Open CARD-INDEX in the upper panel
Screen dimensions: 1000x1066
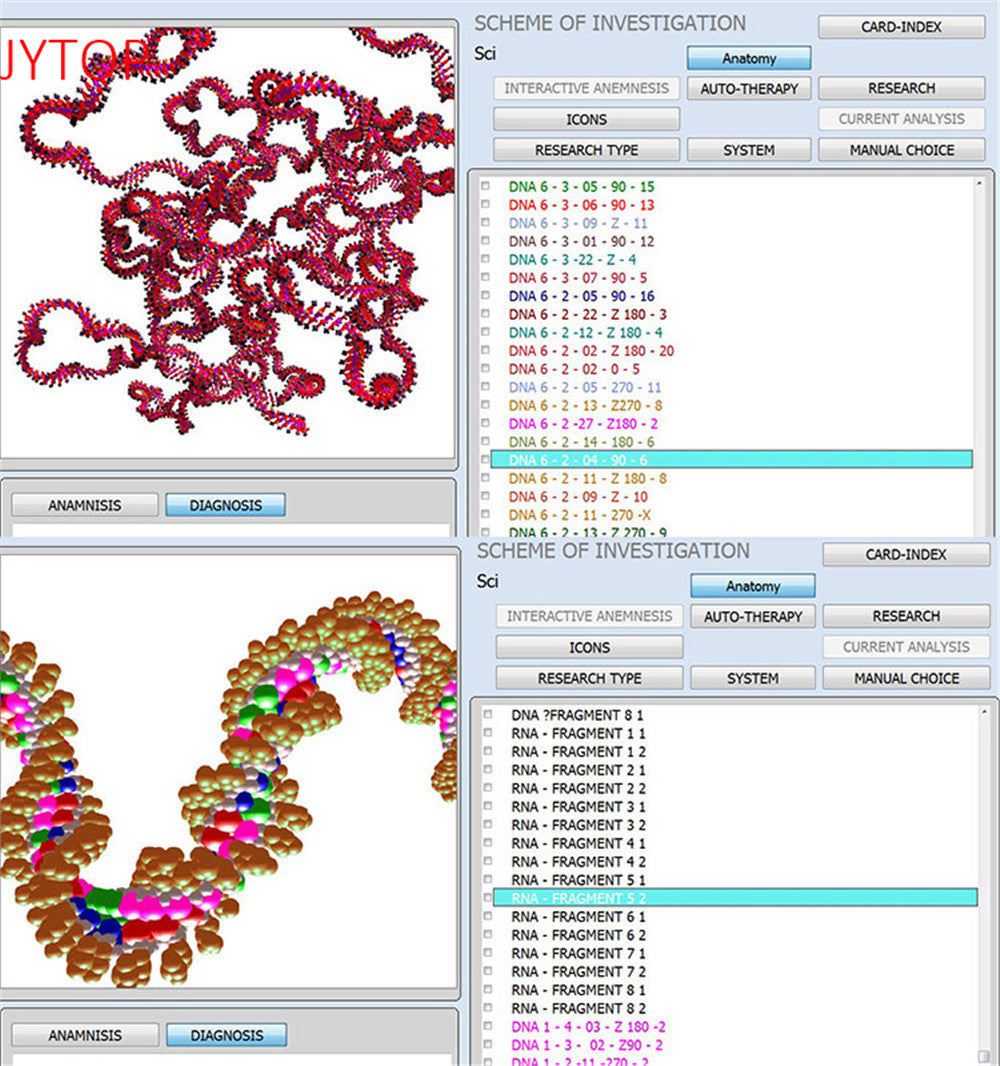(901, 27)
